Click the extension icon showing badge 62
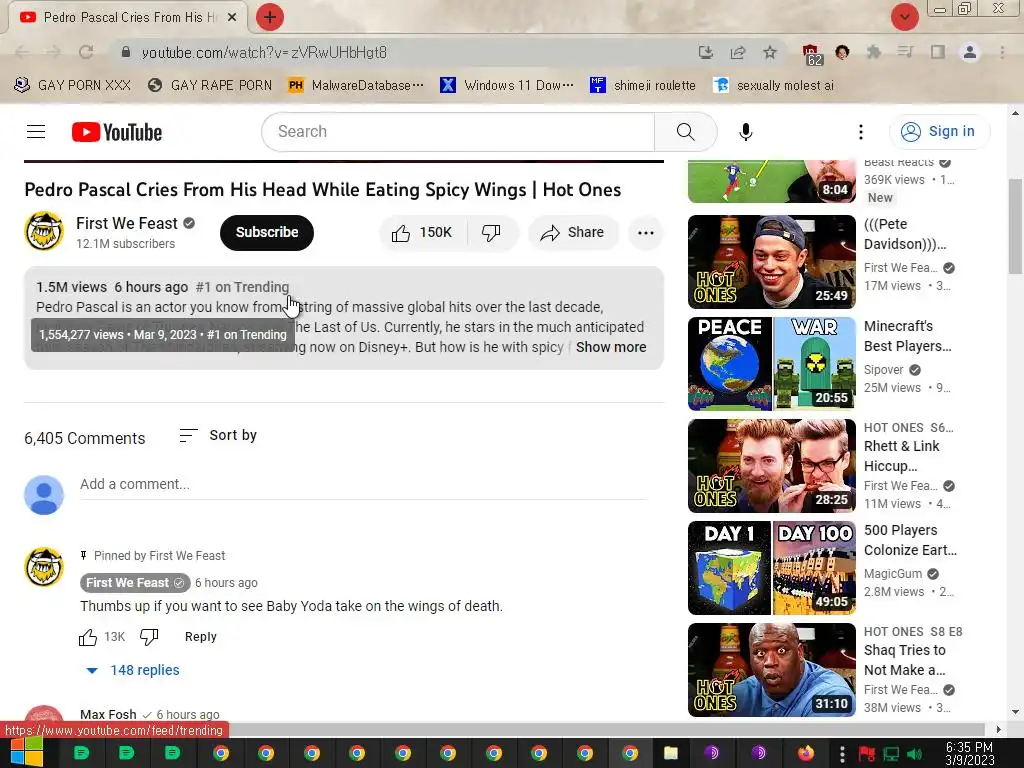The width and height of the screenshot is (1024, 768). pyautogui.click(x=811, y=54)
